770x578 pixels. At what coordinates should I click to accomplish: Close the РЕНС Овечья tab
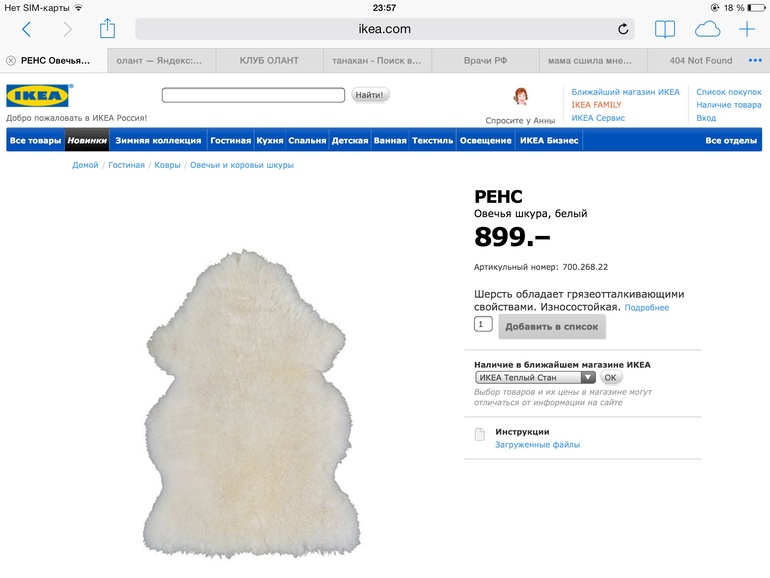[x=11, y=61]
